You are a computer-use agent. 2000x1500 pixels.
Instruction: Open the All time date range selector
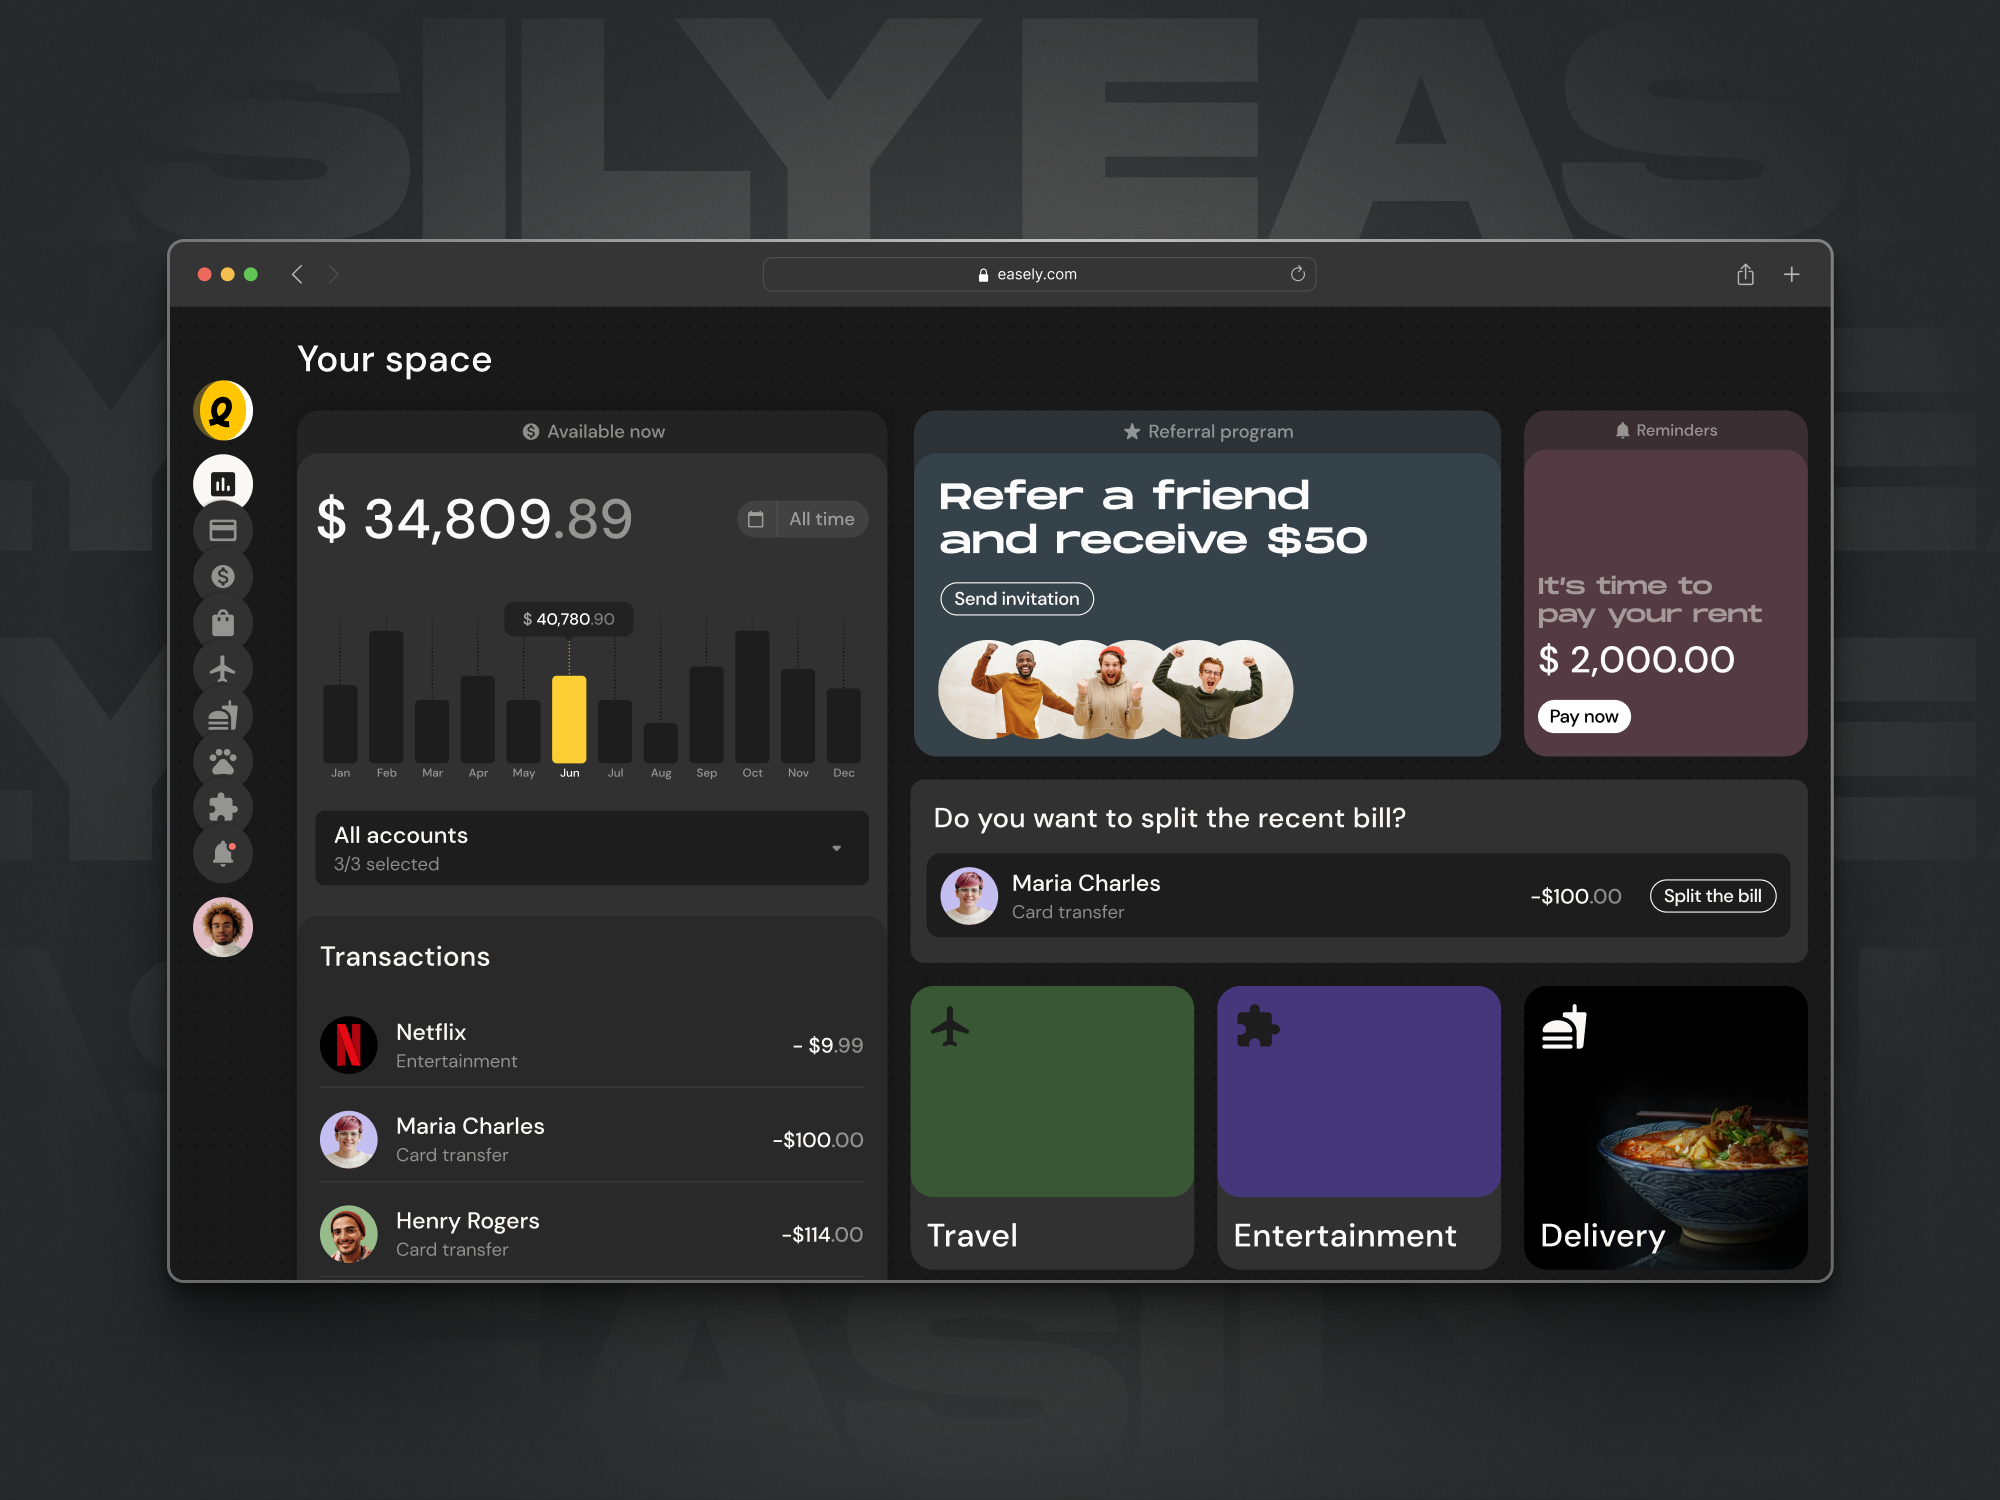[x=803, y=519]
